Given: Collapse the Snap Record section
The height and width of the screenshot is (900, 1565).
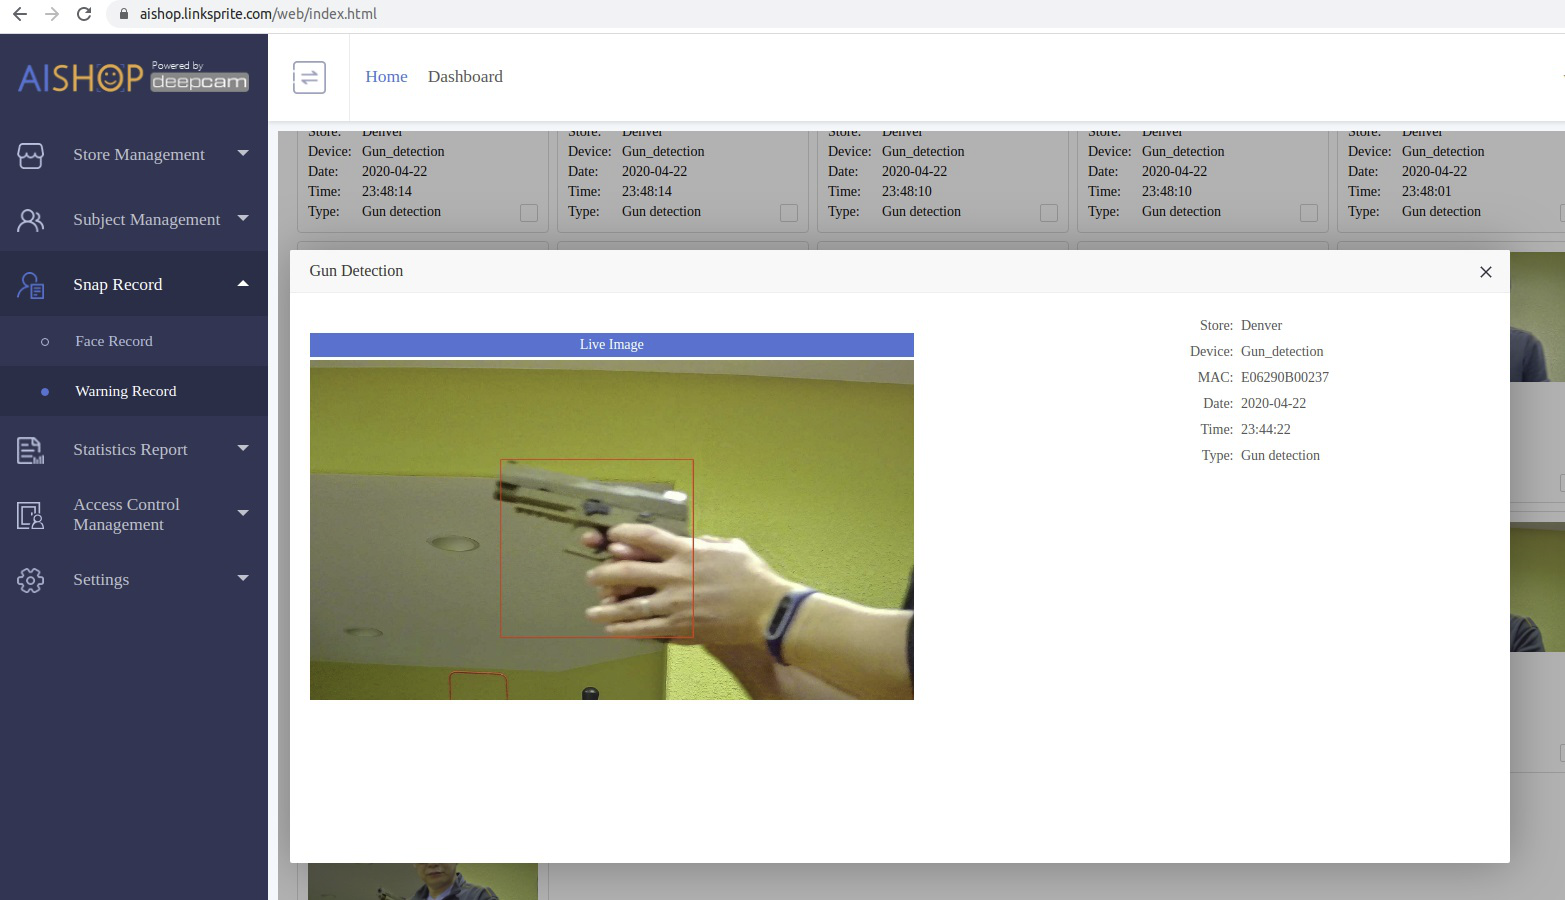Looking at the screenshot, I should click(242, 283).
